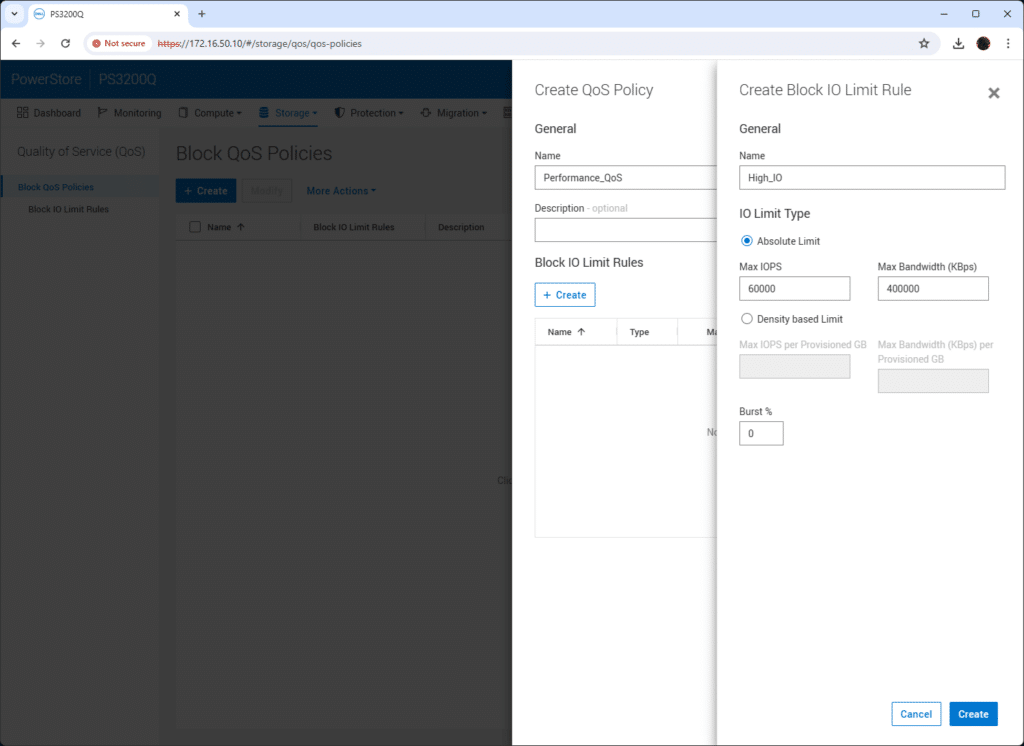Viewport: 1024px width, 746px height.
Task: Open the Chrome three-dot menu
Action: [1008, 43]
